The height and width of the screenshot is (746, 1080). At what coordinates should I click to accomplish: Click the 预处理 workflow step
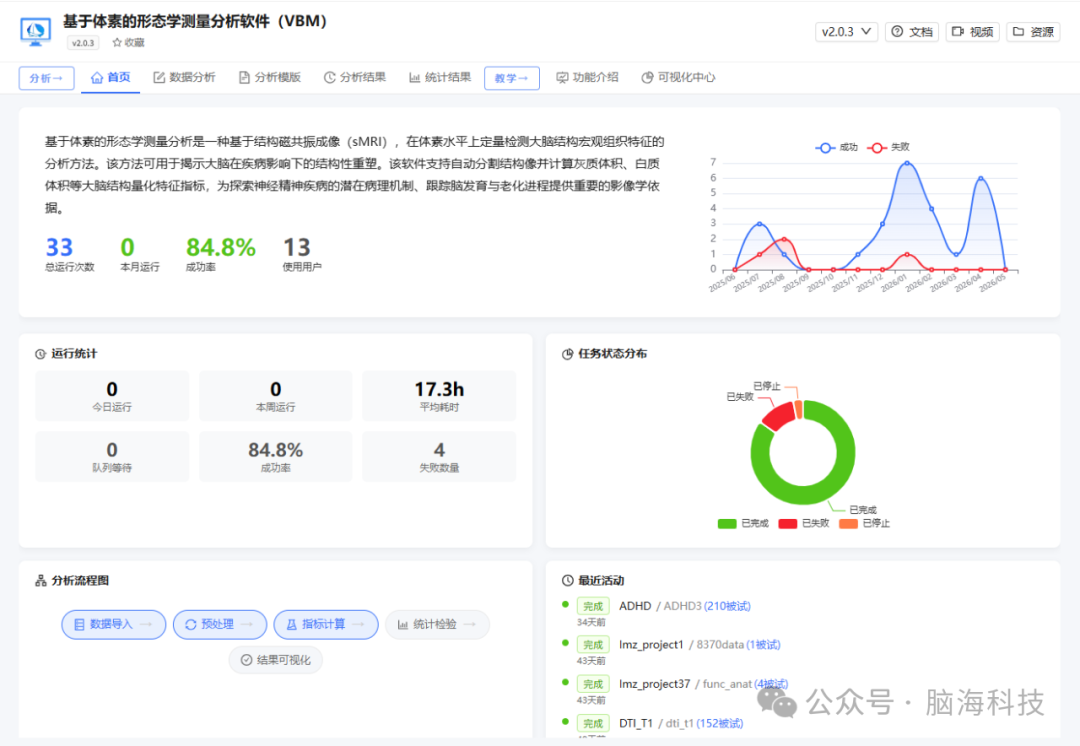coord(220,625)
